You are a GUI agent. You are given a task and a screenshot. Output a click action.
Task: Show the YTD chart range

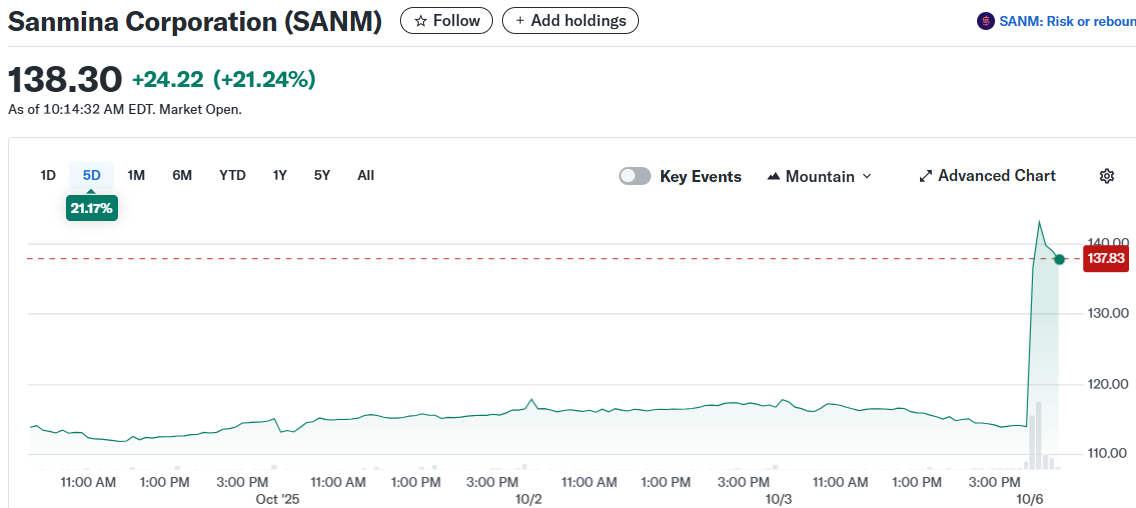pyautogui.click(x=232, y=175)
